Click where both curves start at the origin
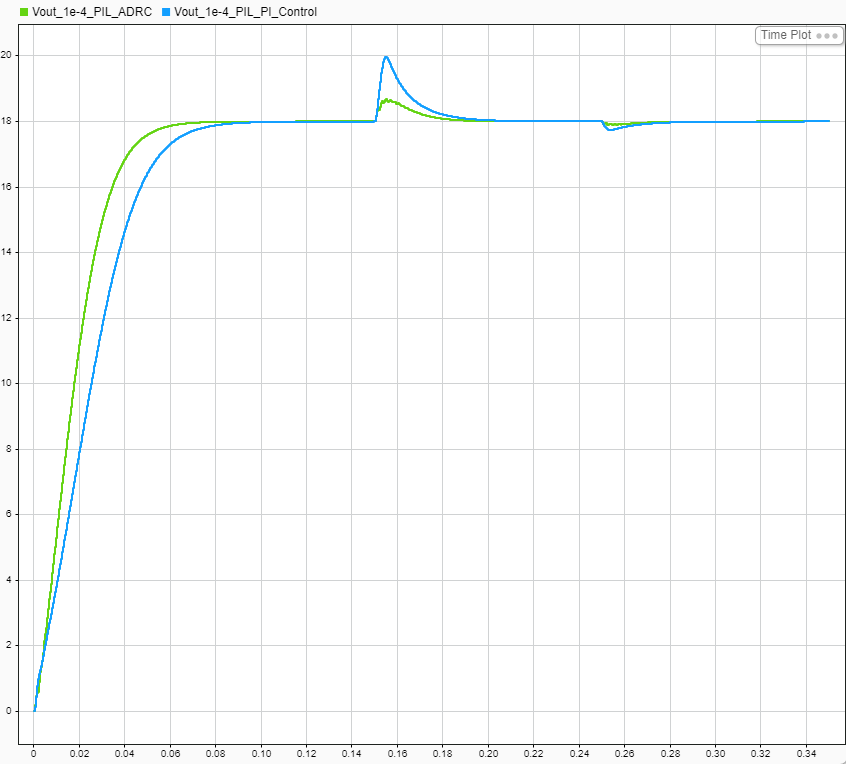The image size is (846, 764). (34, 711)
